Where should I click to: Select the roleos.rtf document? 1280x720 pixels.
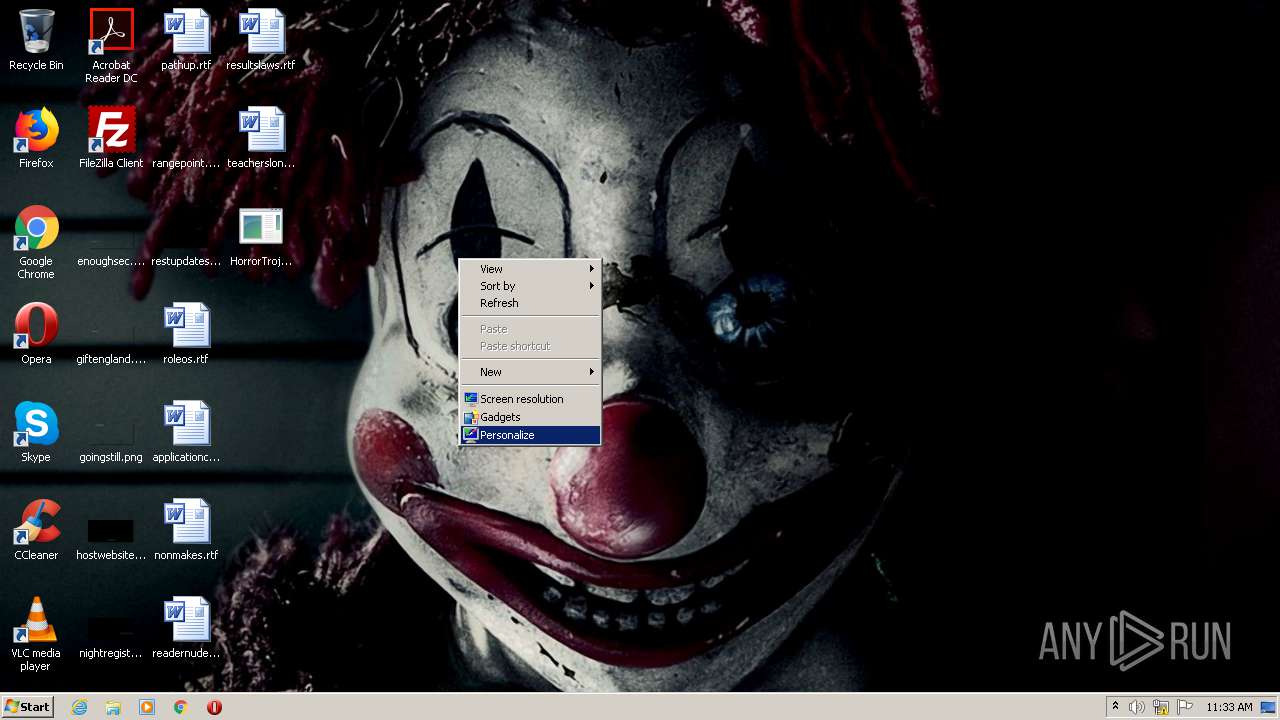click(186, 334)
